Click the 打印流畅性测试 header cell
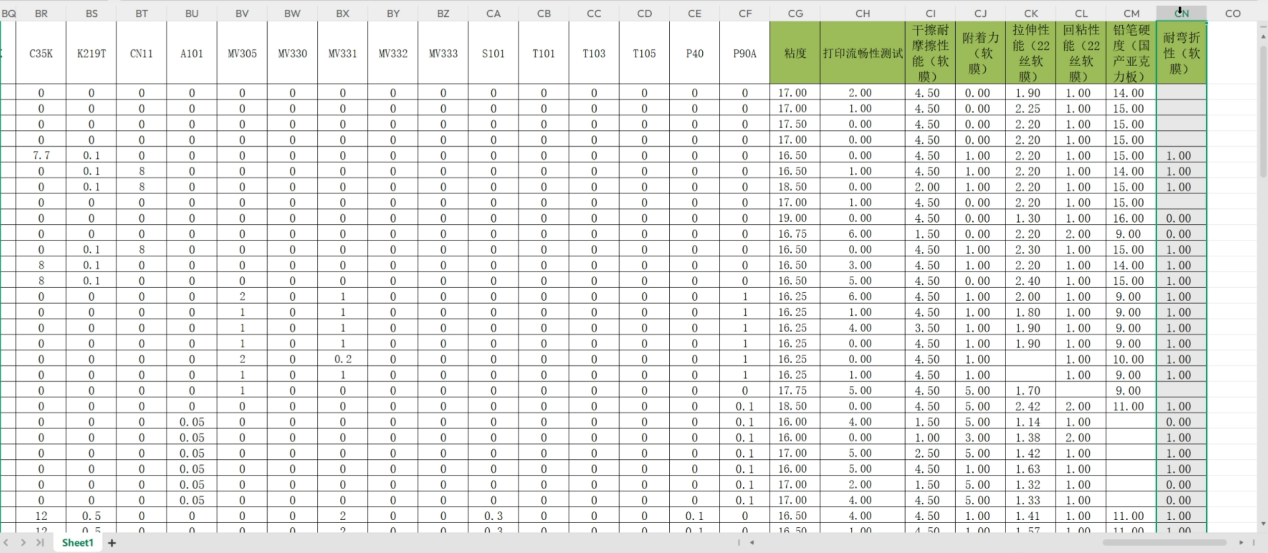This screenshot has height=553, width=1268. coord(862,53)
